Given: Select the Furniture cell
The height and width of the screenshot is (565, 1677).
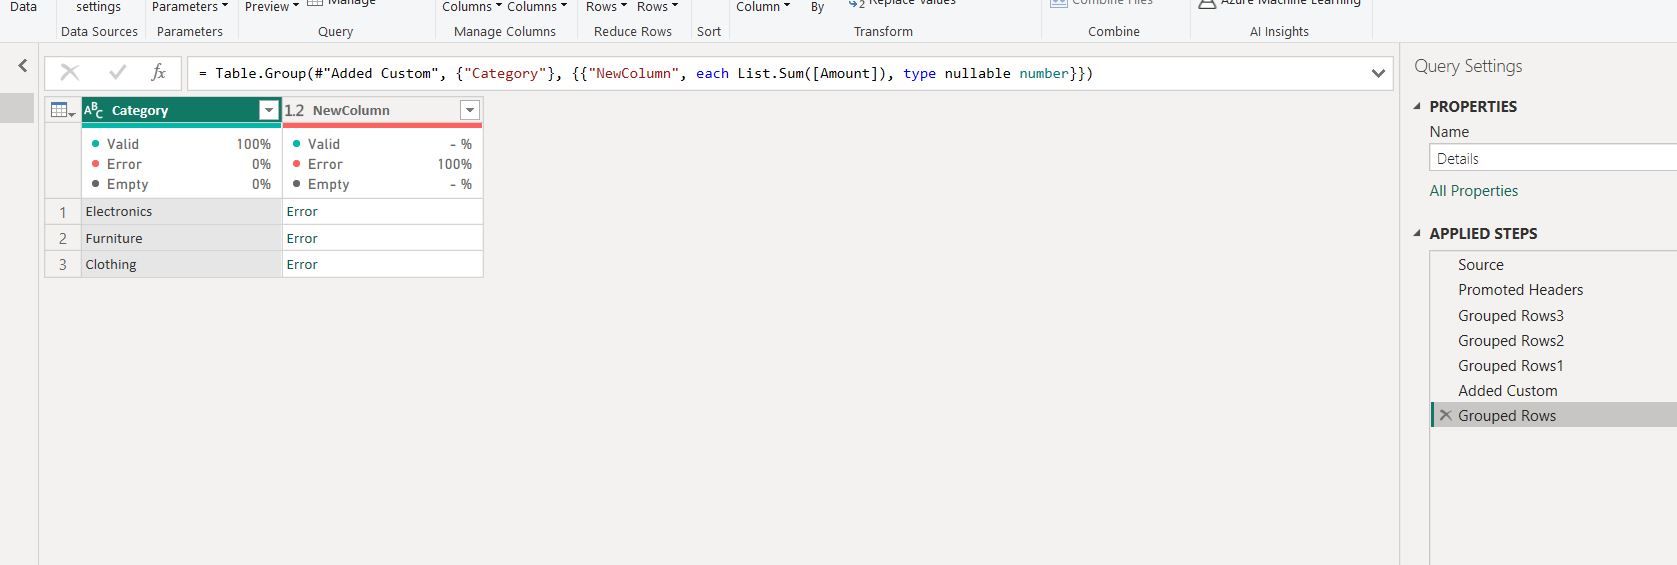Looking at the screenshot, I should (x=182, y=238).
